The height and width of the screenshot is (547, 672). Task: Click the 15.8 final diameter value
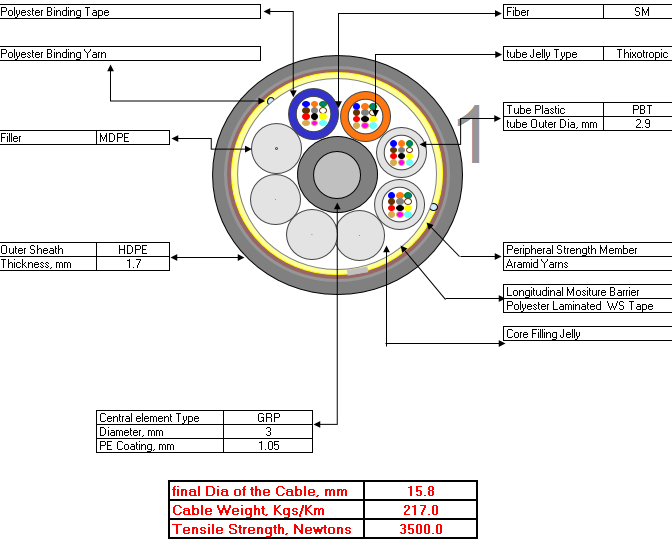[420, 491]
